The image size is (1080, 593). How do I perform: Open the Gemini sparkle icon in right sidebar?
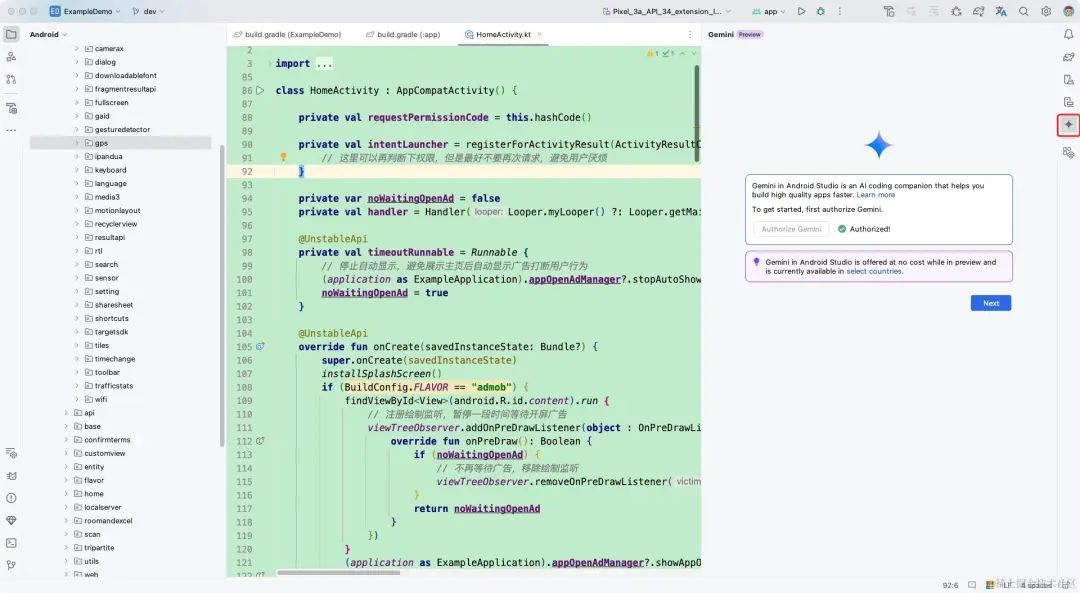click(1068, 125)
